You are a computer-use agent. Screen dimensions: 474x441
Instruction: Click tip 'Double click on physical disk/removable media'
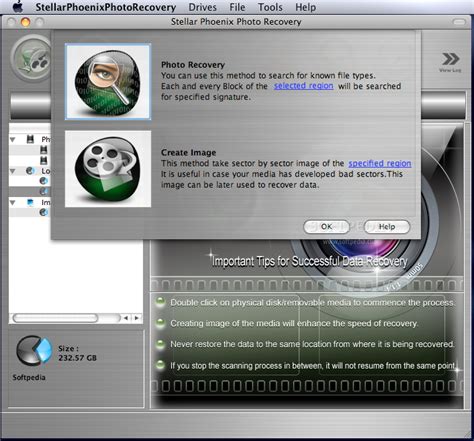312,303
